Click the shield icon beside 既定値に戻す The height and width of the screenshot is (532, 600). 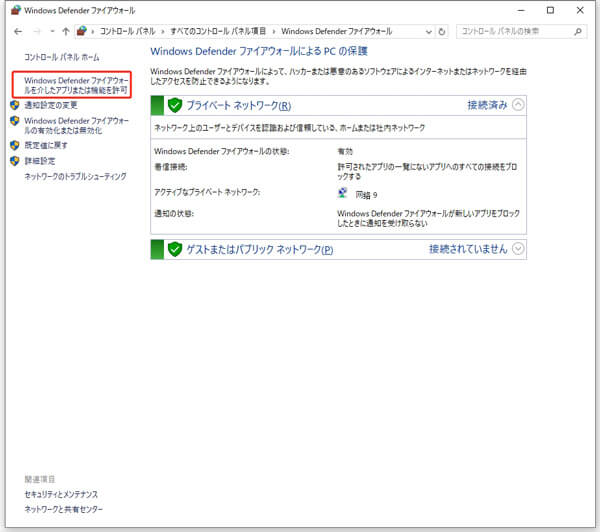tap(15, 145)
